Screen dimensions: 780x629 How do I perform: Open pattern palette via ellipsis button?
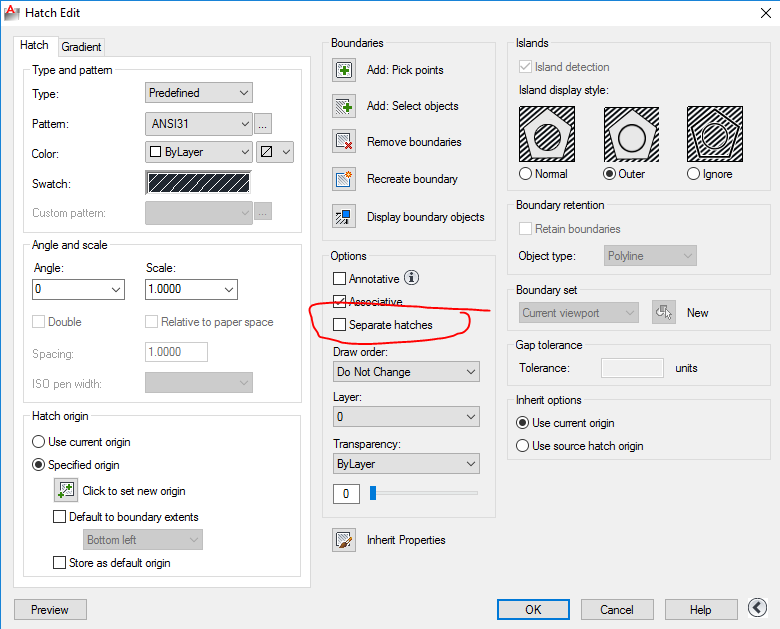click(263, 123)
